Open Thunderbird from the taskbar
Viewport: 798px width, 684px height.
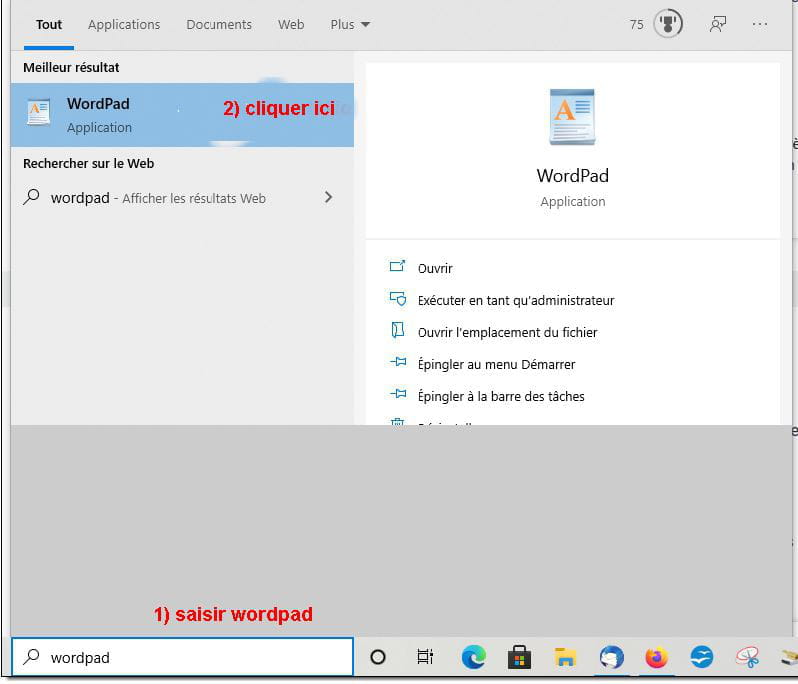pos(611,657)
